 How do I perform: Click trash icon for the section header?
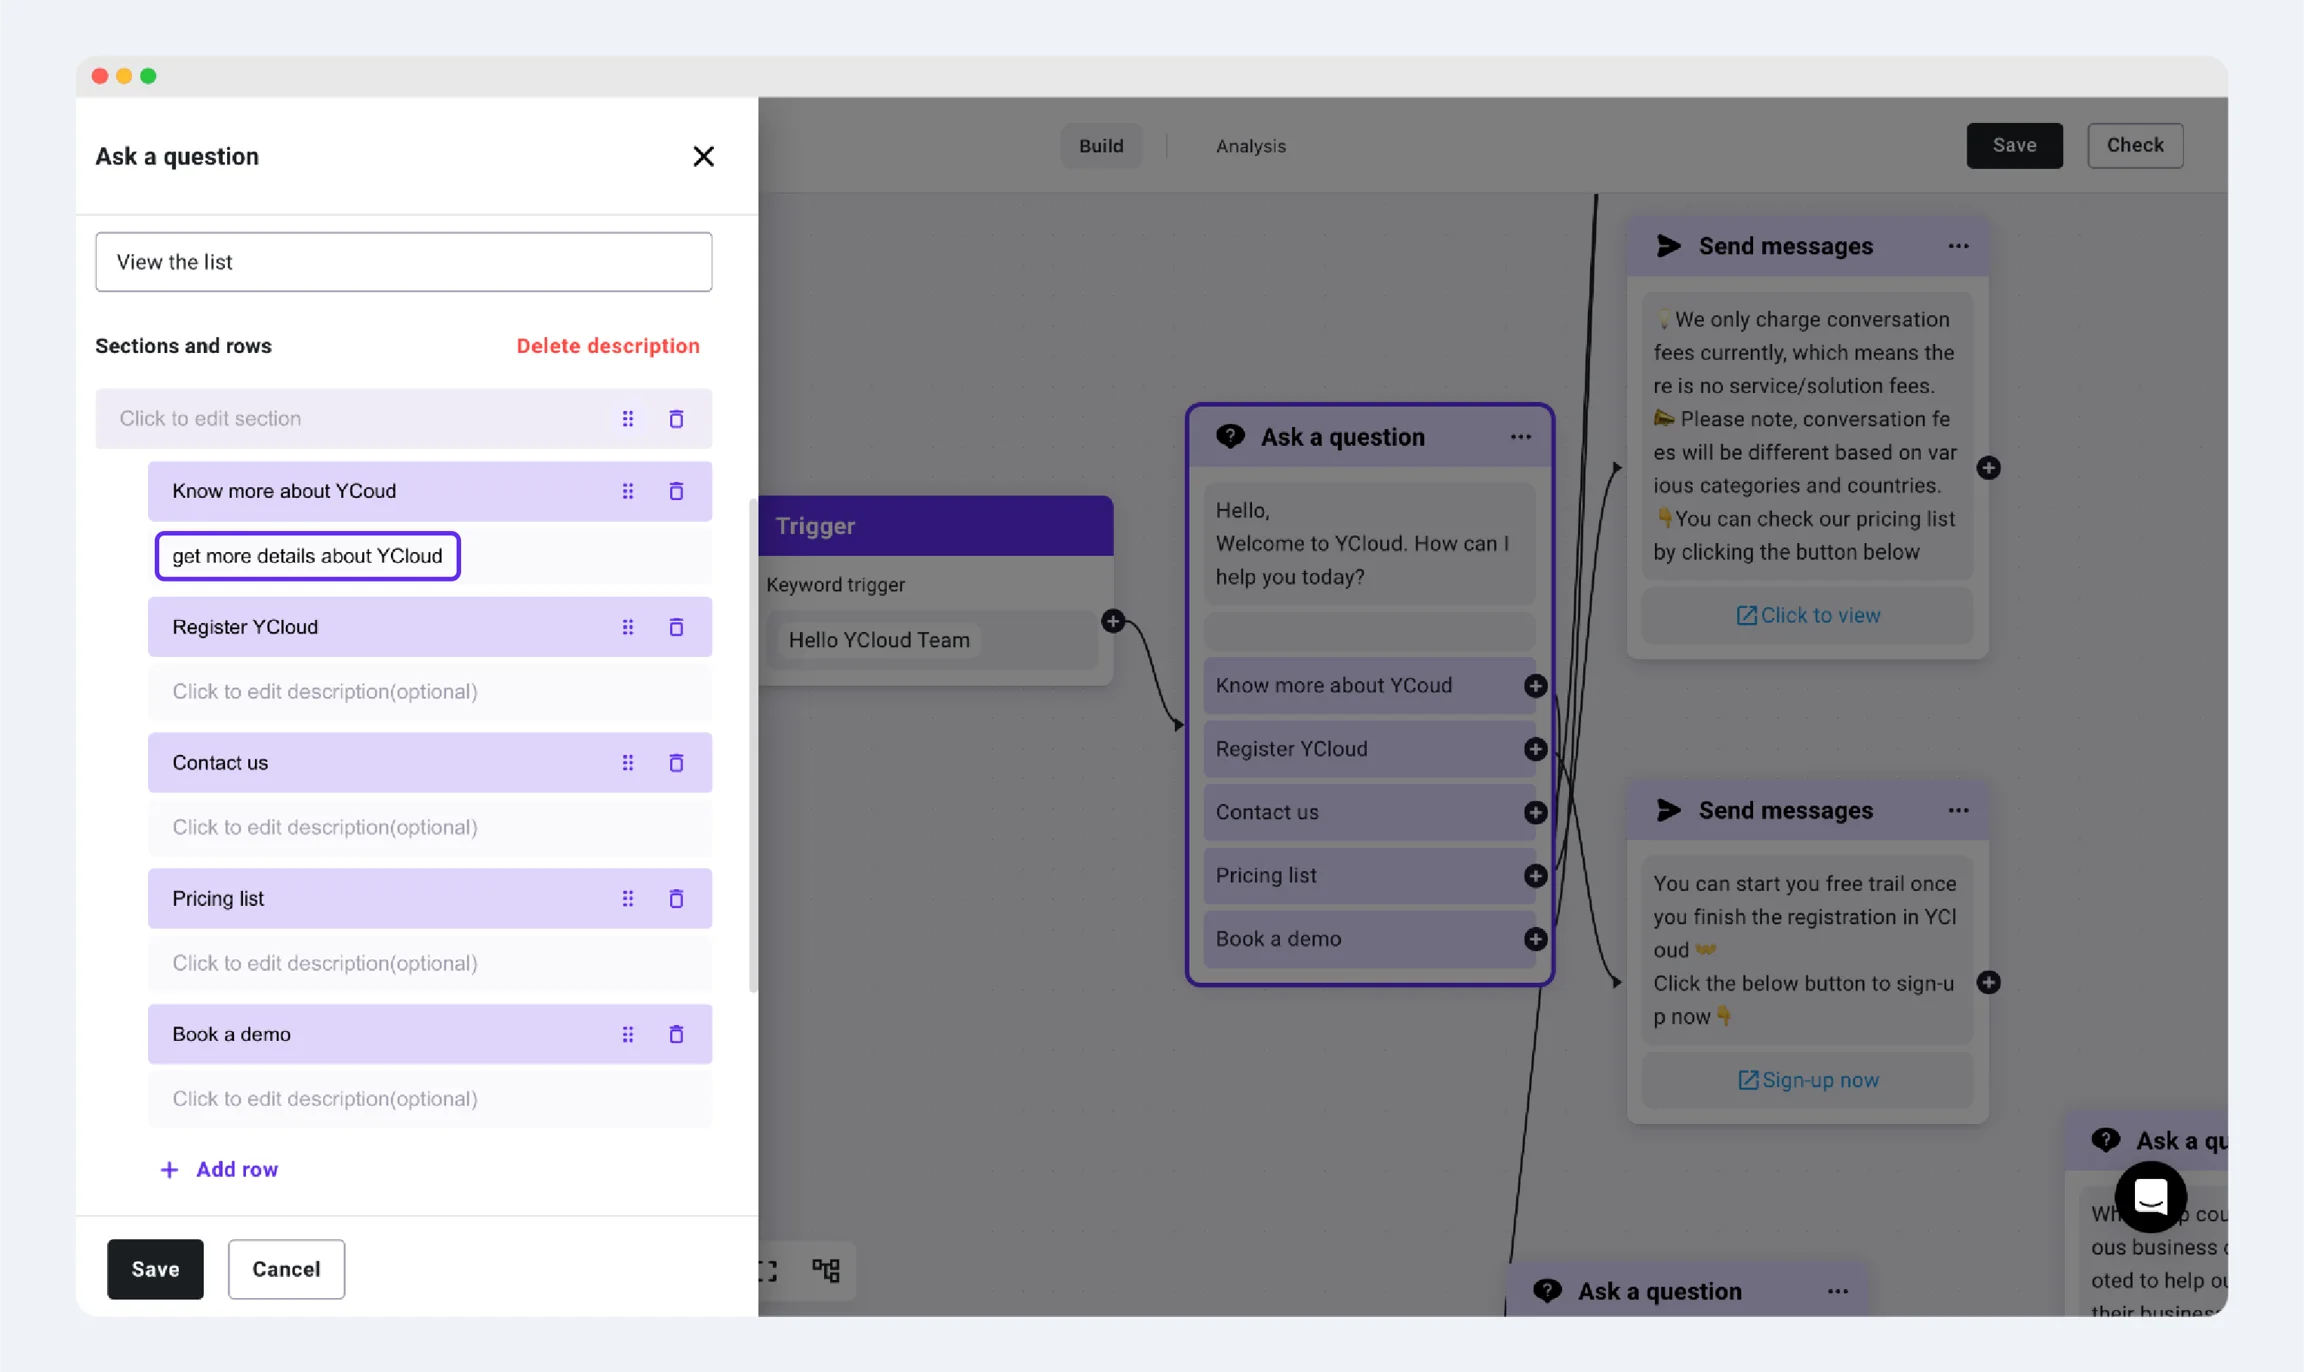click(x=676, y=419)
